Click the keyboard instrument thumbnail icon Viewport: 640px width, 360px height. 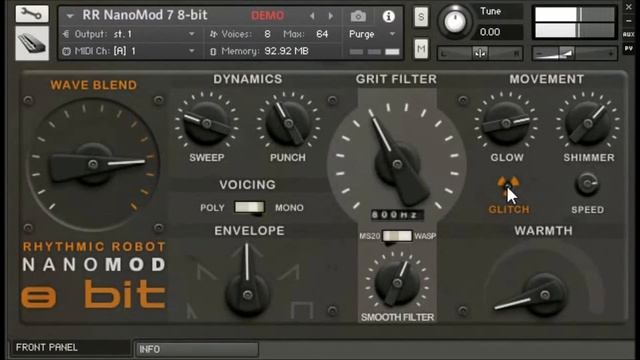(x=32, y=43)
